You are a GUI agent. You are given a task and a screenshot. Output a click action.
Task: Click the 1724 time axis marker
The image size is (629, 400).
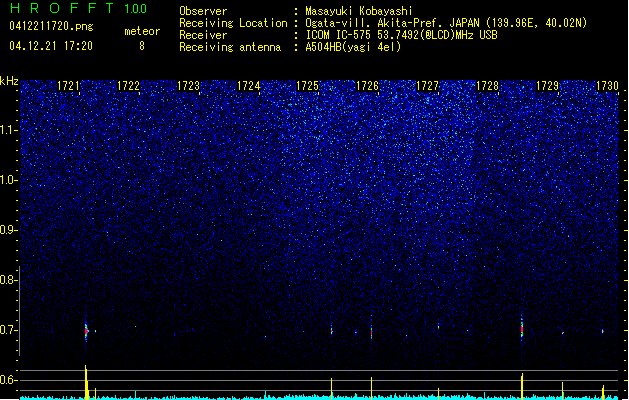(x=248, y=86)
